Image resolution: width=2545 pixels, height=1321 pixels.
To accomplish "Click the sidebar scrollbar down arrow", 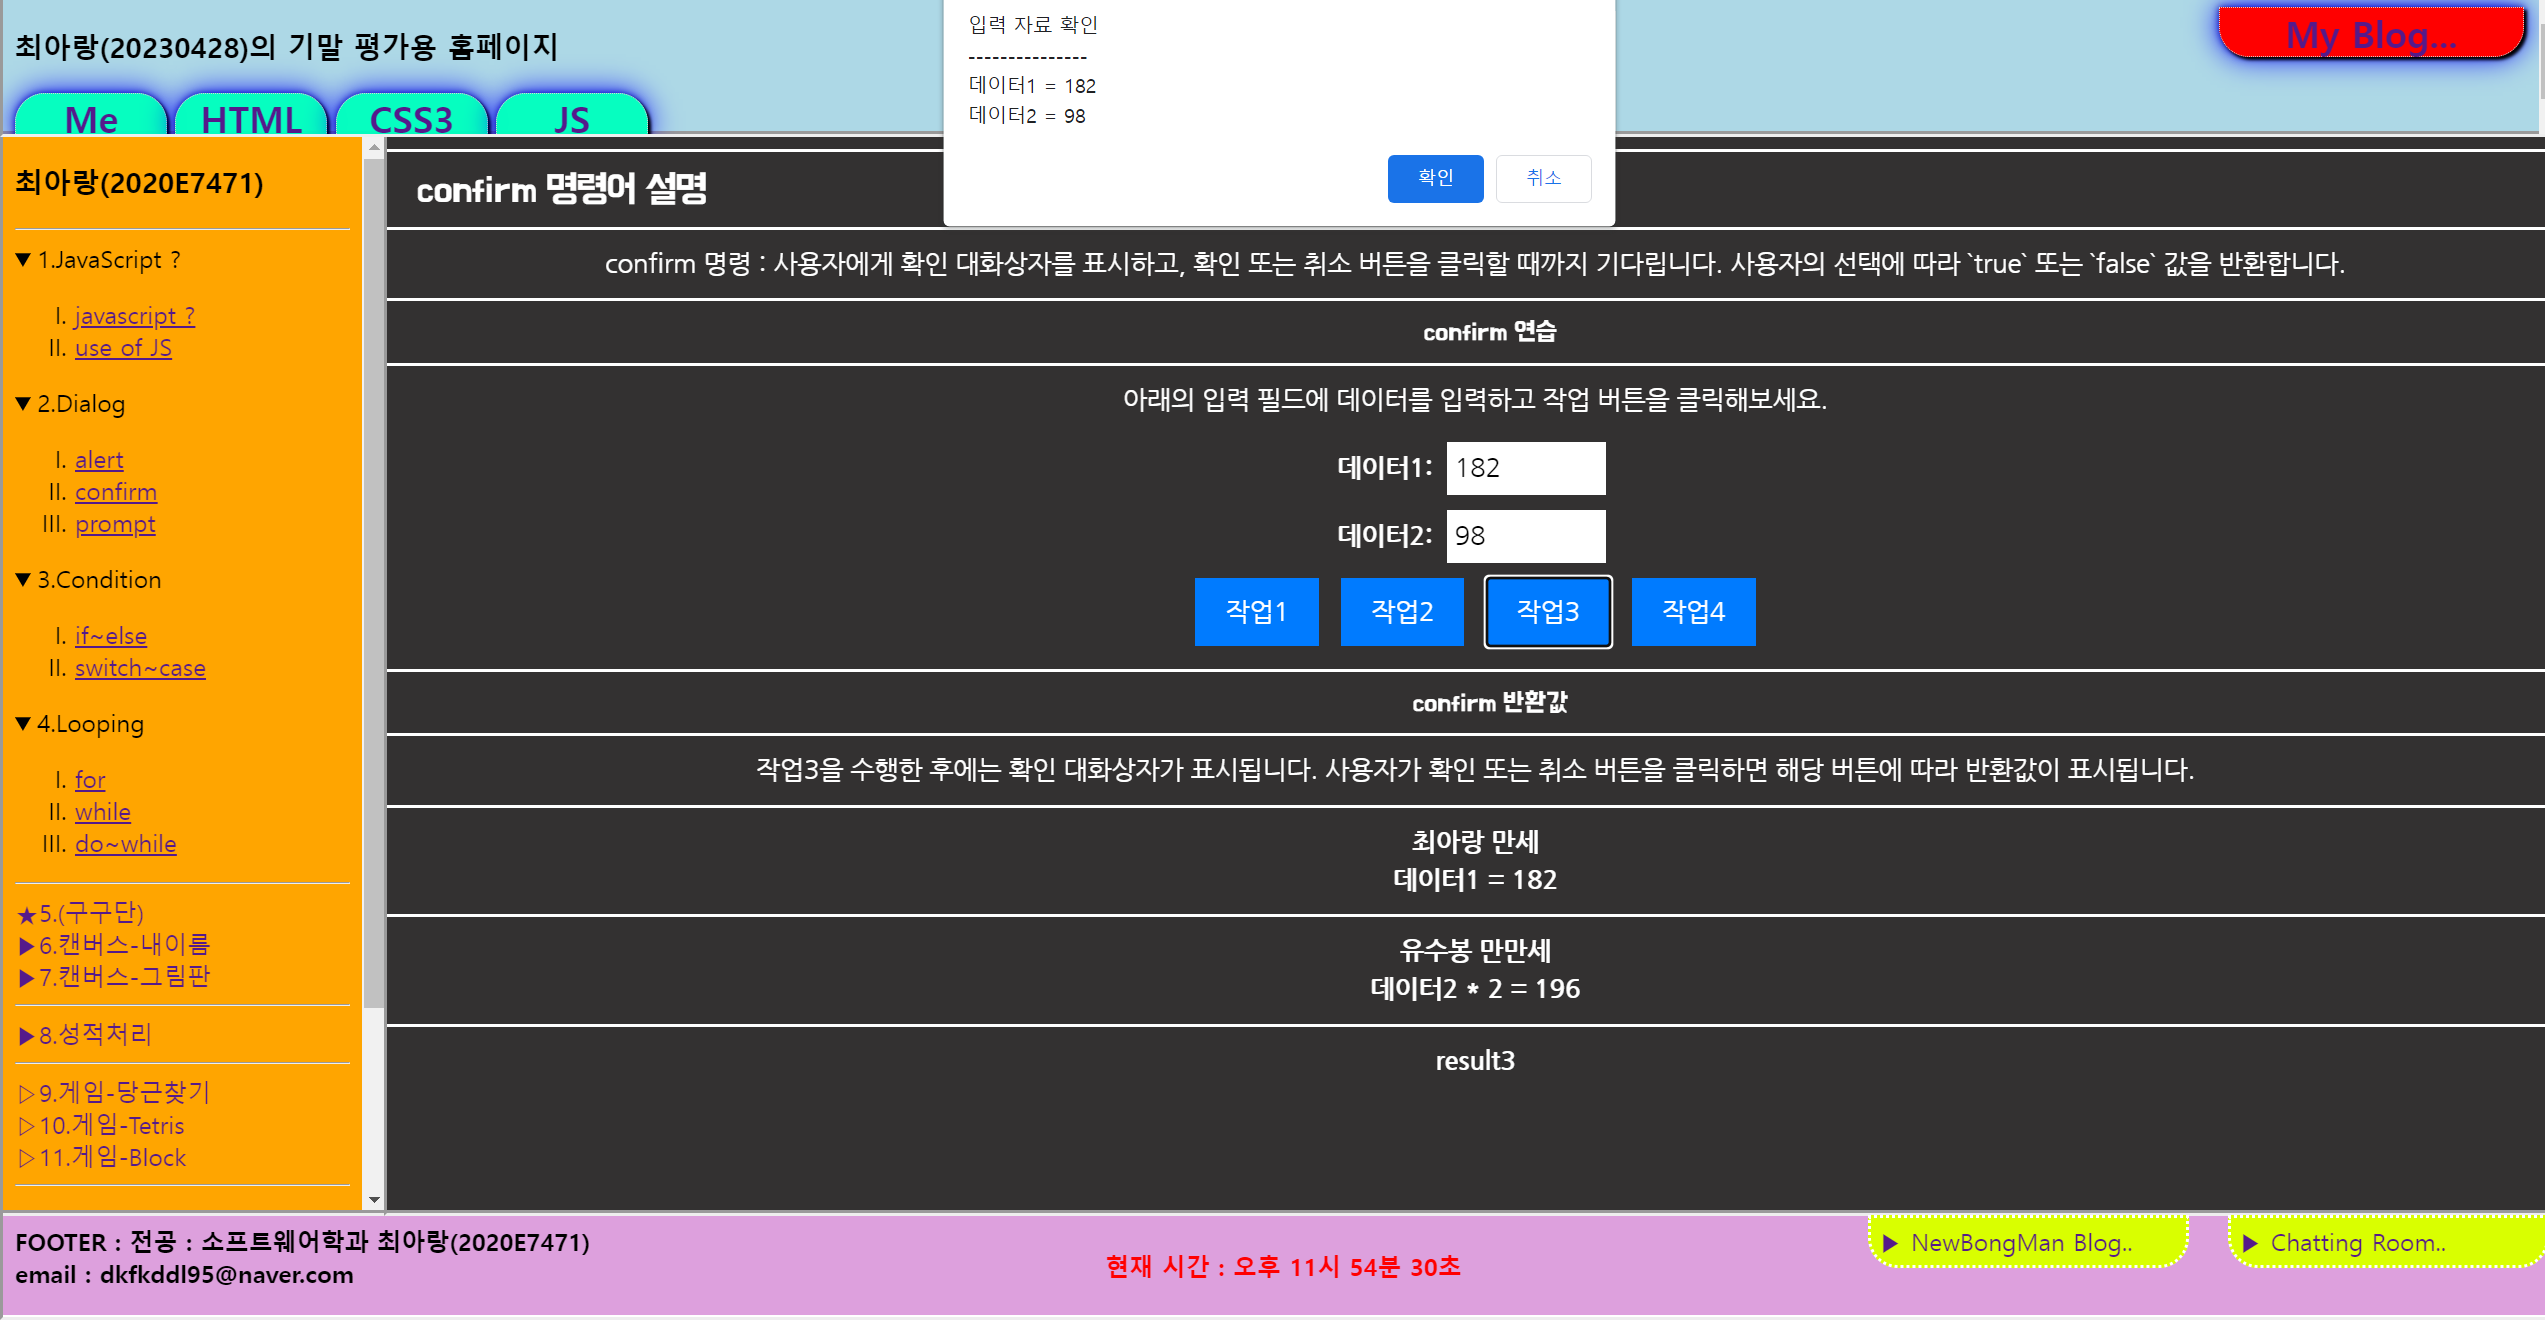I will tap(374, 1199).
